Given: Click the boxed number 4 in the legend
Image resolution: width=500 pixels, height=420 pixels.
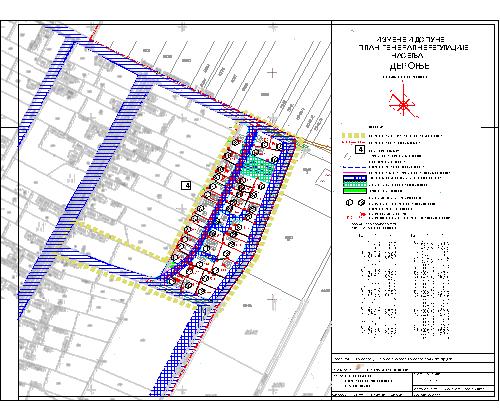Looking at the screenshot, I should pos(360,150).
